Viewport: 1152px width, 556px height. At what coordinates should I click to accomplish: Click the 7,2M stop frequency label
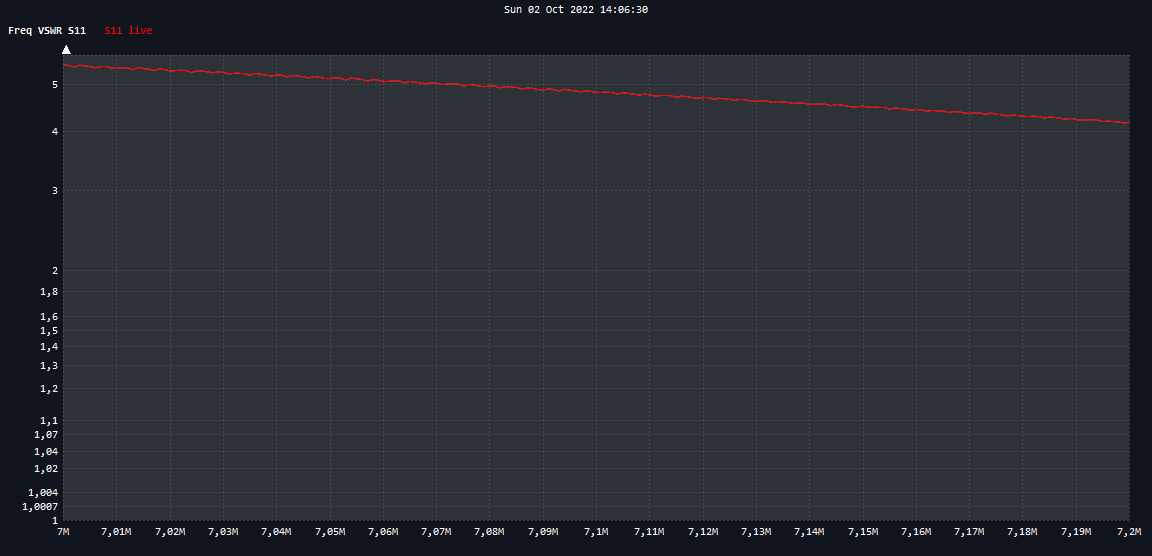(1129, 532)
